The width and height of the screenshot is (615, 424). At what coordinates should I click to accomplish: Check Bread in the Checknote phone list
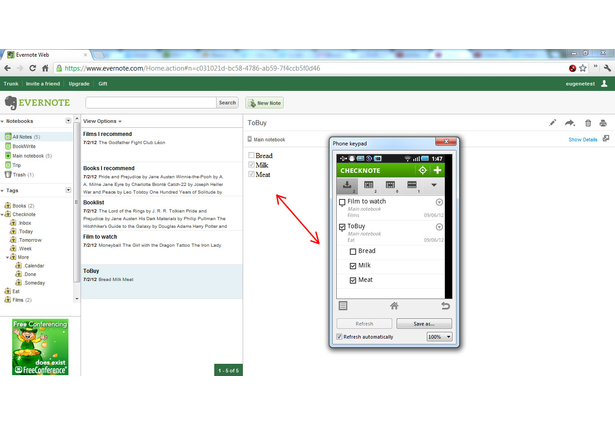pyautogui.click(x=353, y=251)
